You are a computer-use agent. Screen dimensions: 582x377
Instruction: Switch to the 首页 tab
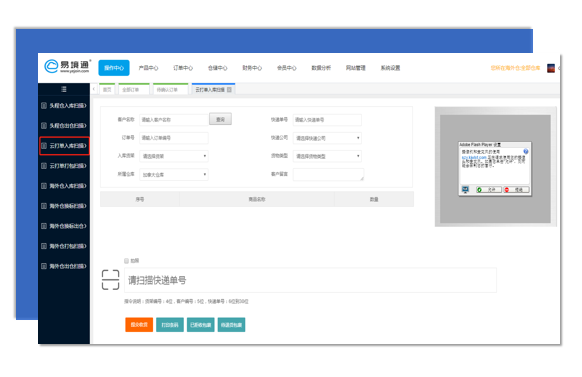107,89
